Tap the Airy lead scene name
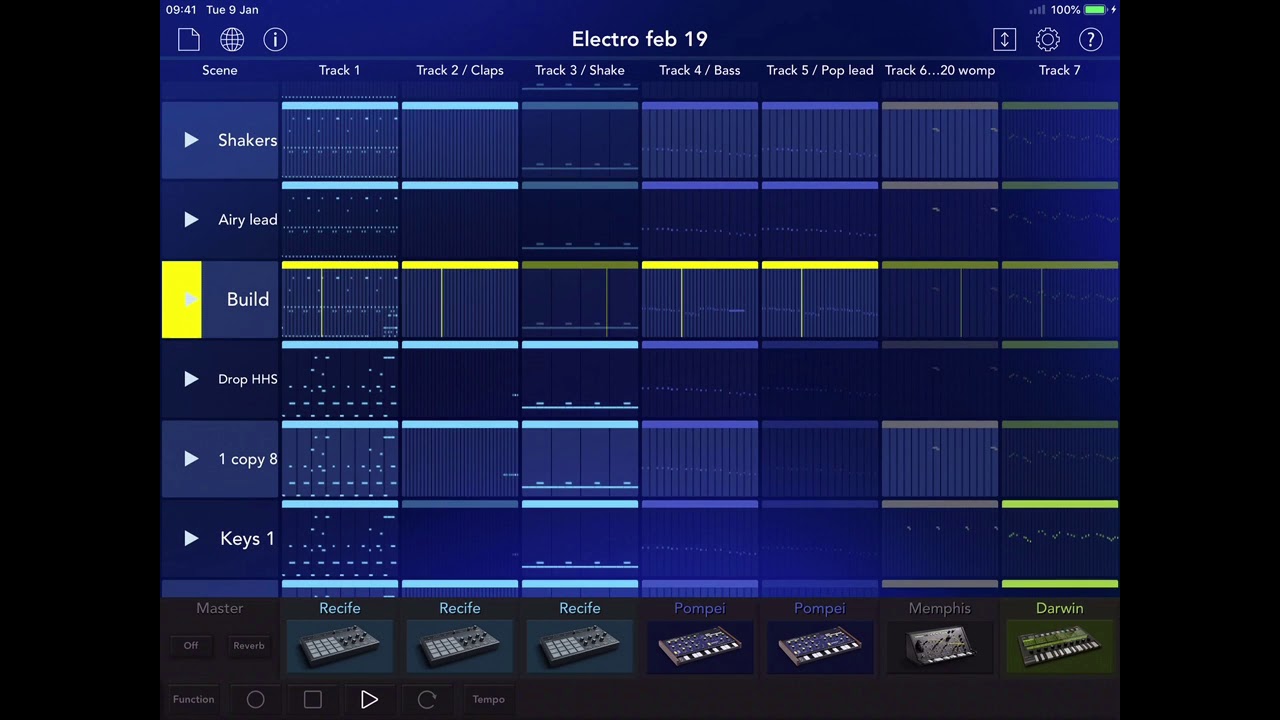1280x720 pixels. pos(248,220)
